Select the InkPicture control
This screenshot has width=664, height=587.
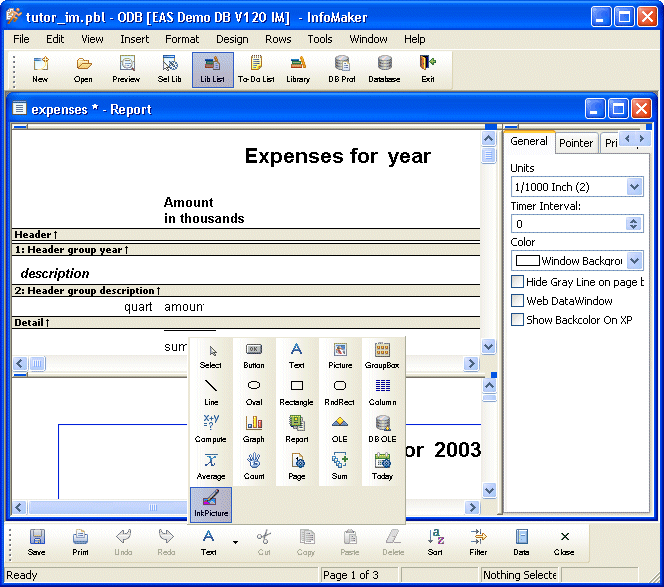(x=211, y=504)
